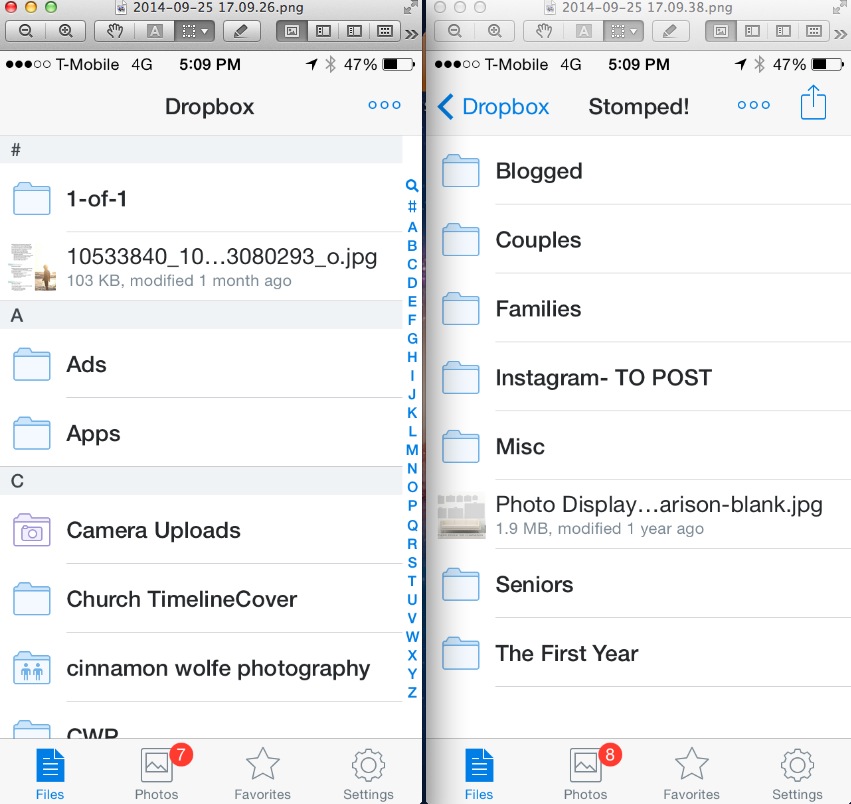Open the Ads folder
This screenshot has height=804, width=851.
pos(201,364)
